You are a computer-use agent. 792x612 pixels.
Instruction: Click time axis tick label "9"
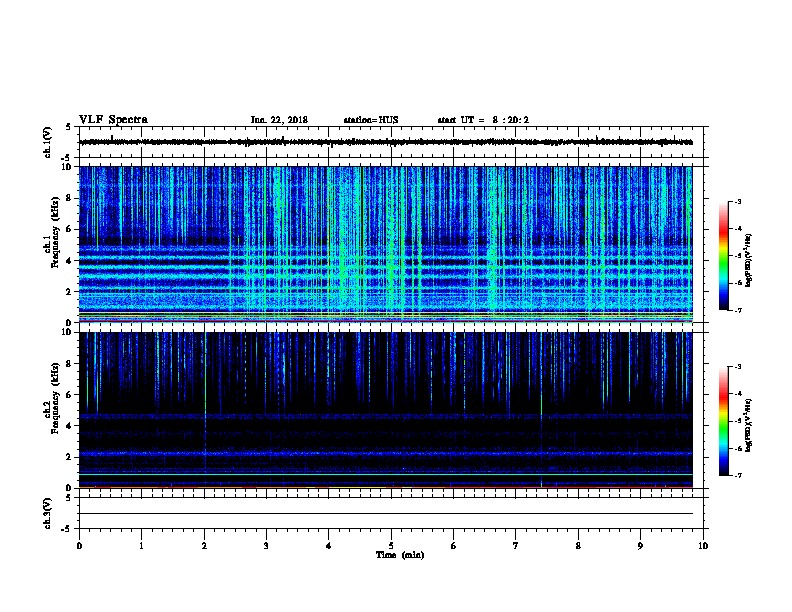tap(640, 546)
